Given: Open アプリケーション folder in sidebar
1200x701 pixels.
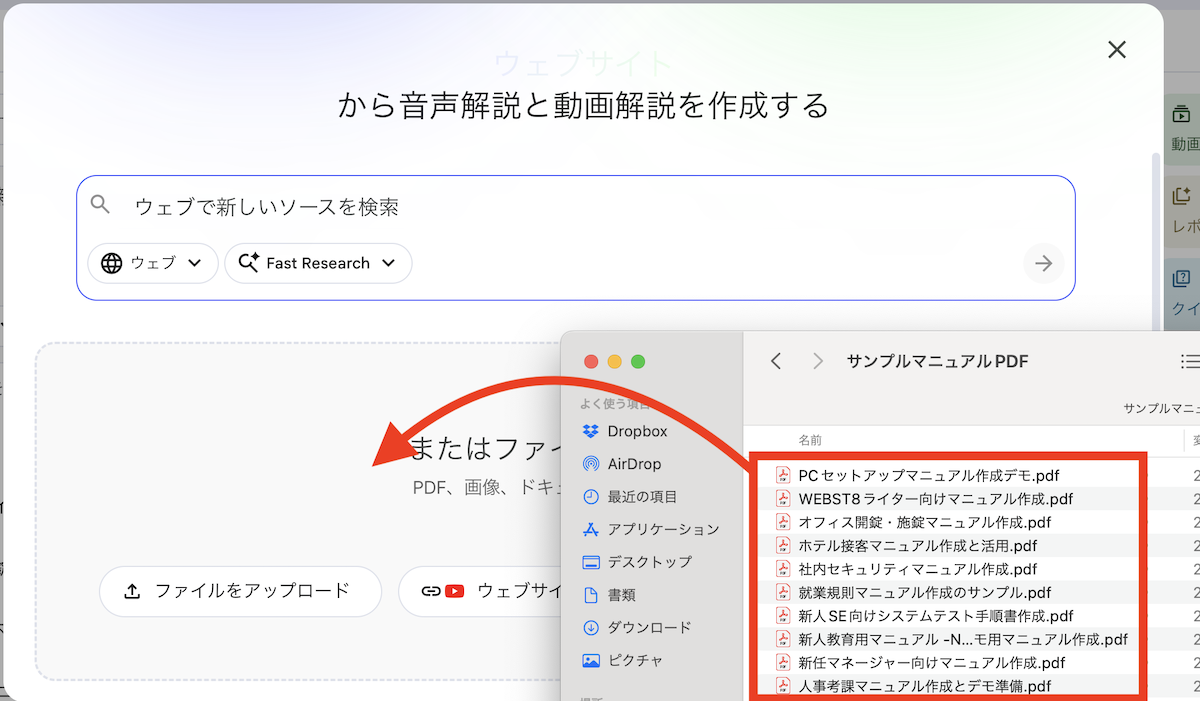Looking at the screenshot, I should (x=662, y=529).
